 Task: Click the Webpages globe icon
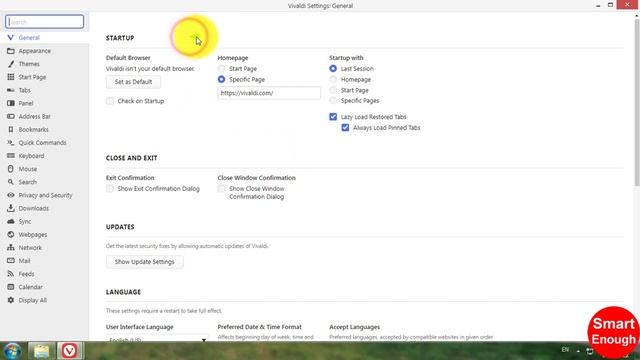pyautogui.click(x=11, y=235)
